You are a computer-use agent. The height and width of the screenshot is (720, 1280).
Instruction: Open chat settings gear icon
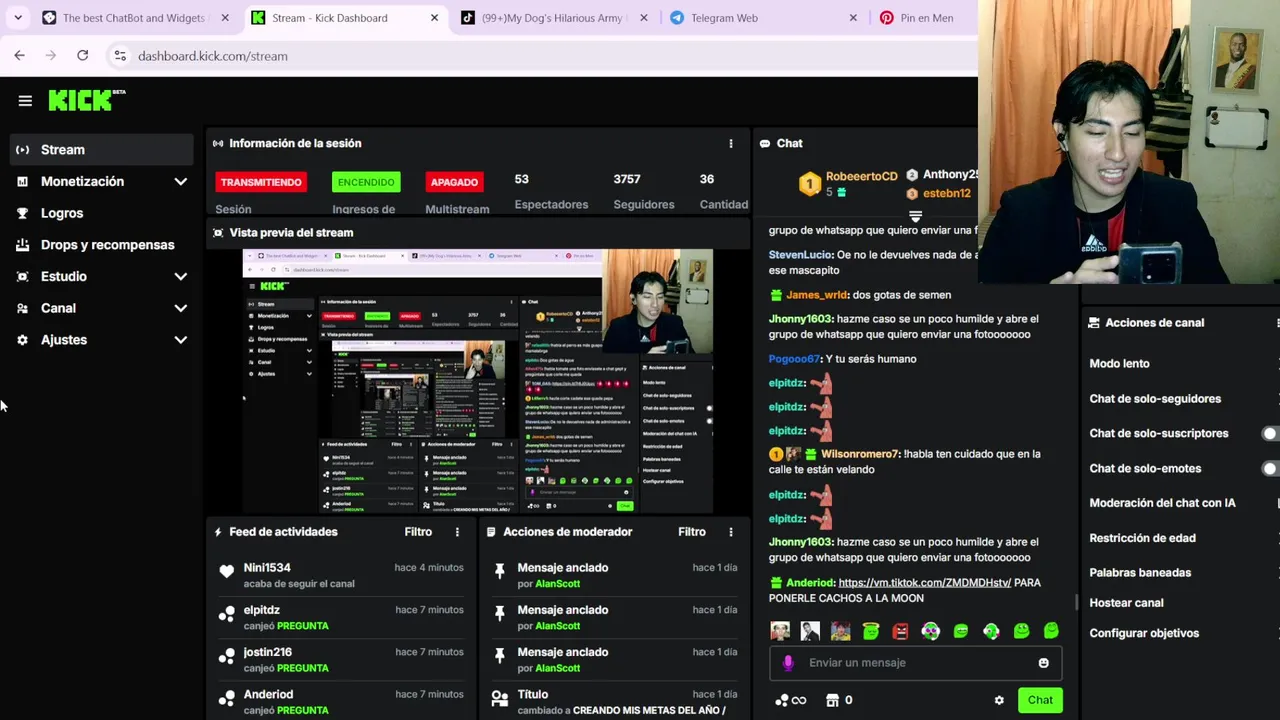998,700
